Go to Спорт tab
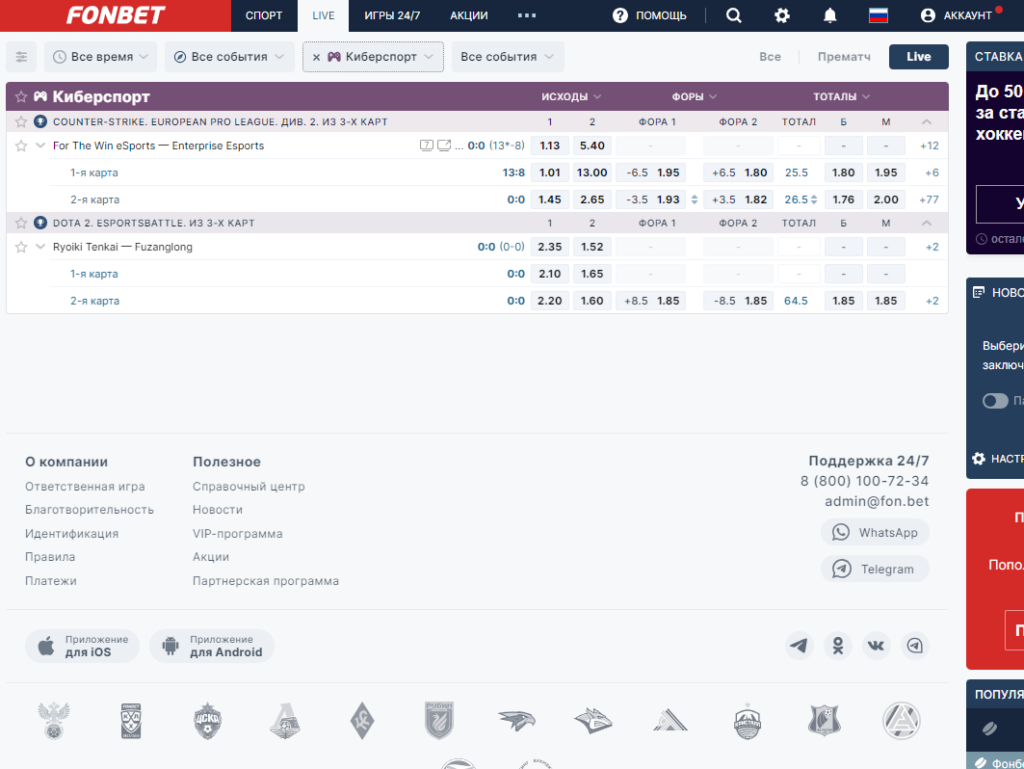Image resolution: width=1024 pixels, height=769 pixels. (x=264, y=16)
